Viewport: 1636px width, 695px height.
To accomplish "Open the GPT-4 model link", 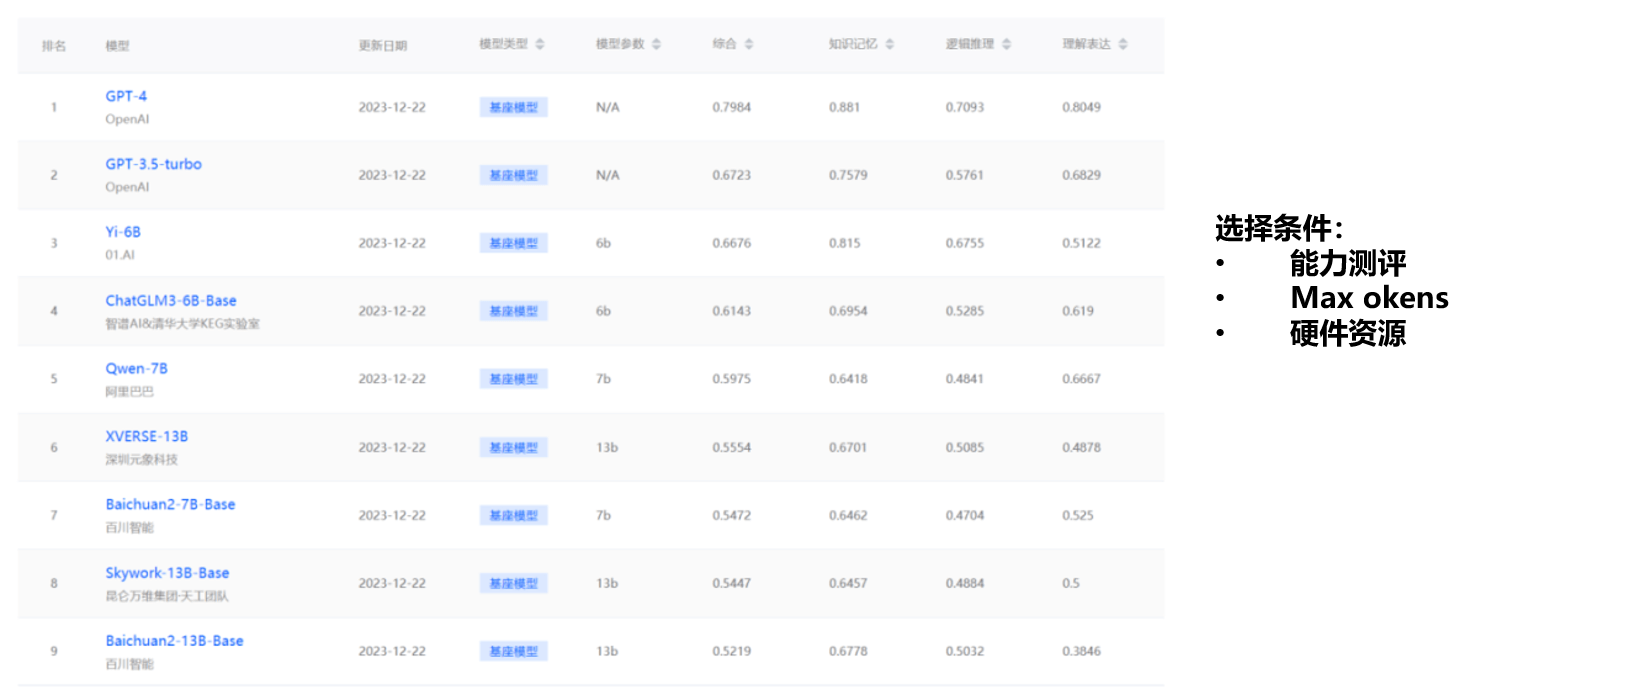I will click(126, 96).
